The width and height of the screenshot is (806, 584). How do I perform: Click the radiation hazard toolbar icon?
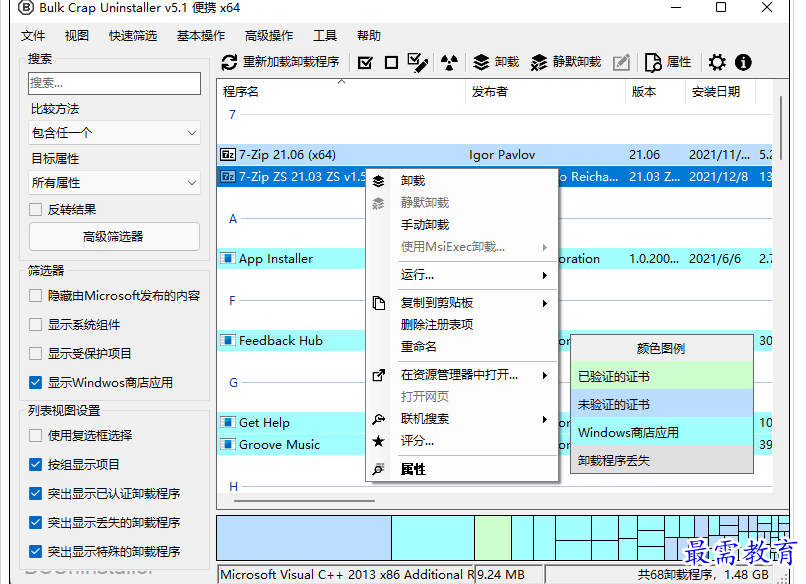(449, 62)
